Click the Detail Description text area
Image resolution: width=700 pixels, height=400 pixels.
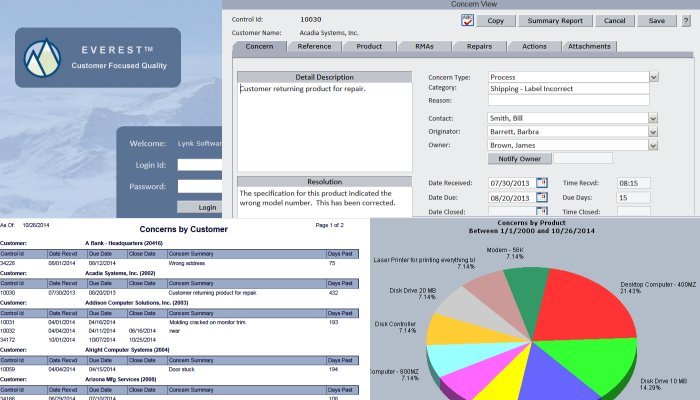click(325, 127)
